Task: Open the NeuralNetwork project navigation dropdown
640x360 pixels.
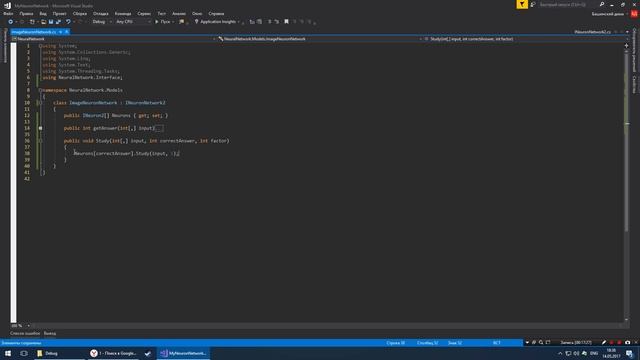Action: pyautogui.click(x=113, y=39)
